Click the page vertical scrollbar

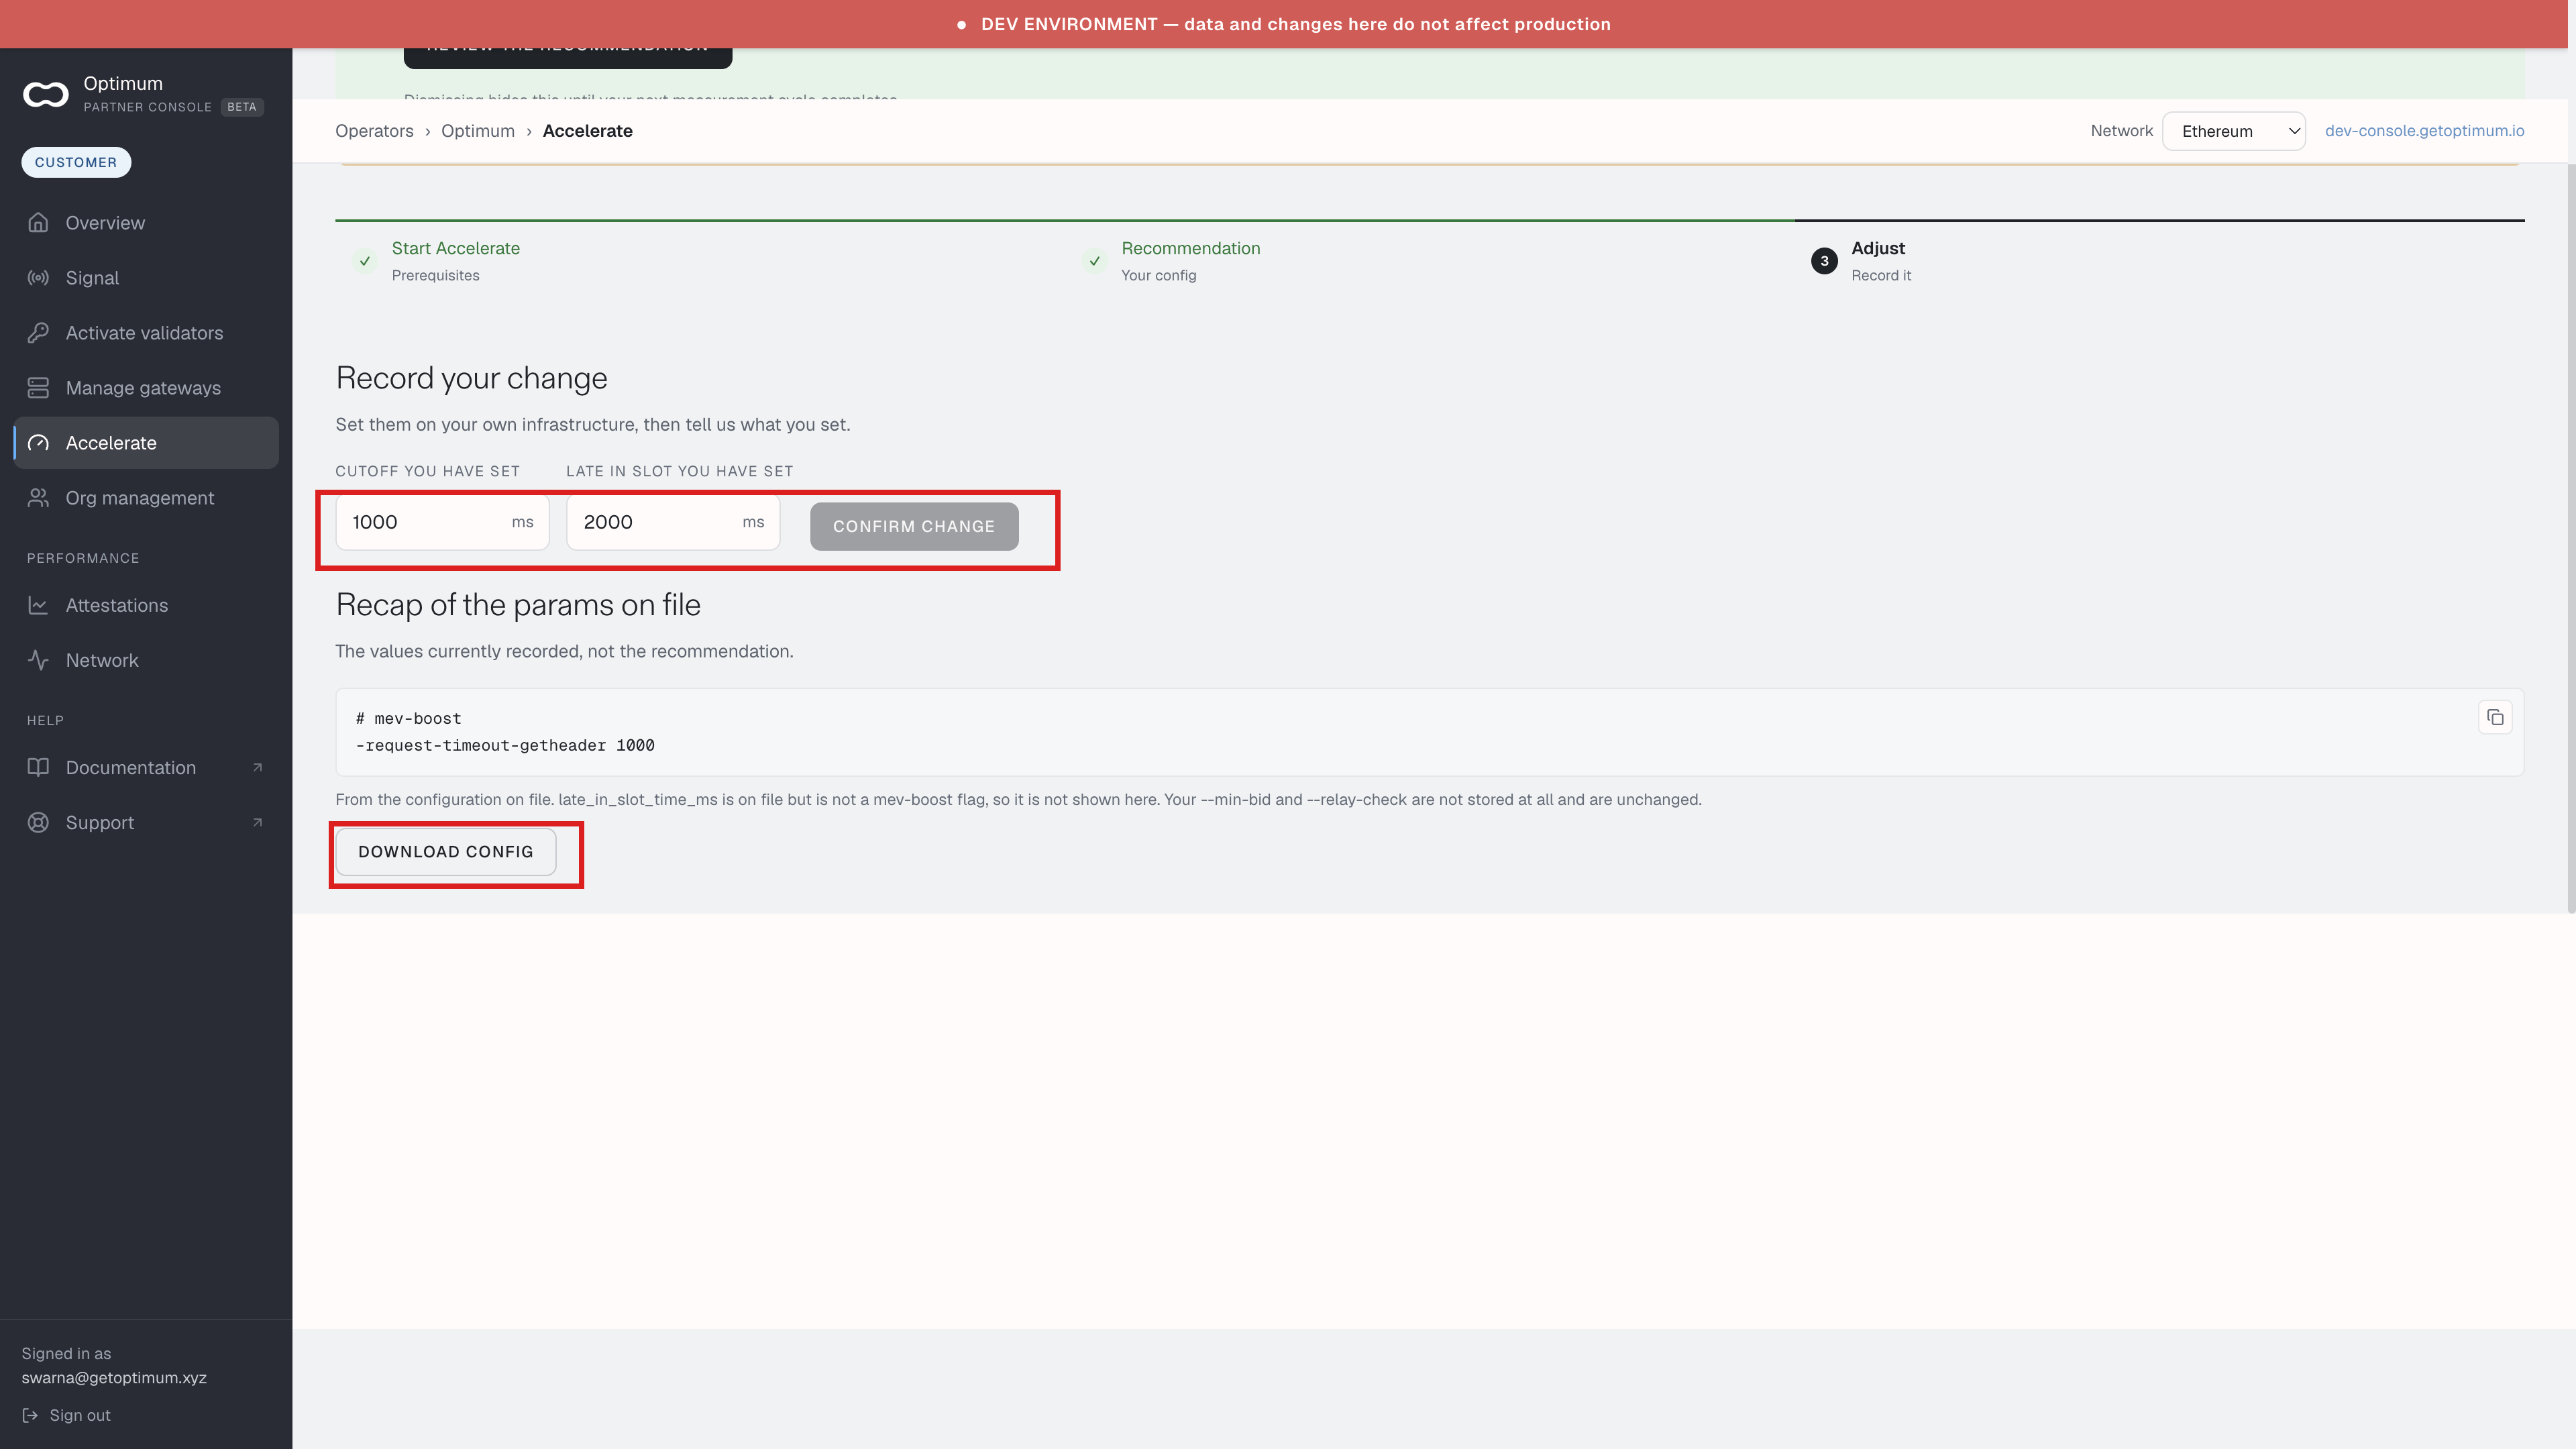[x=2571, y=539]
